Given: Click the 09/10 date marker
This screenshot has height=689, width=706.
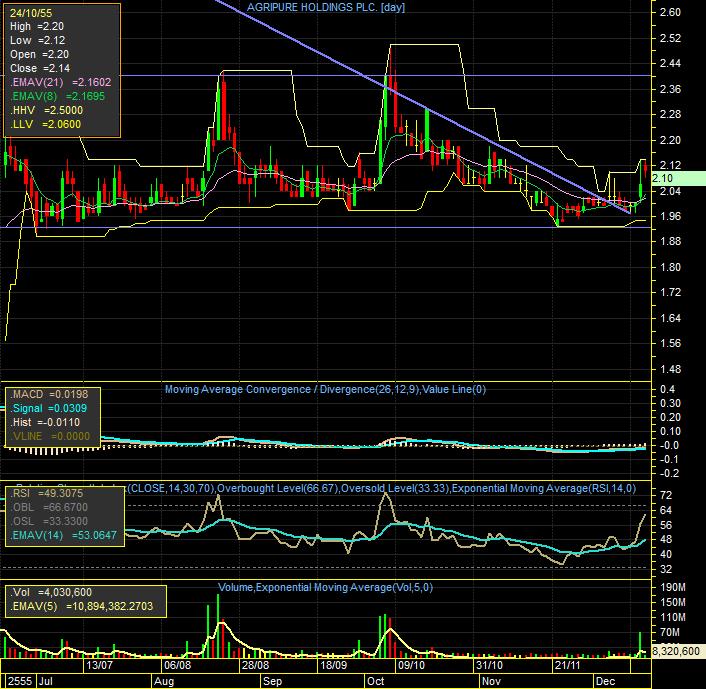Looking at the screenshot, I should click(x=412, y=665).
